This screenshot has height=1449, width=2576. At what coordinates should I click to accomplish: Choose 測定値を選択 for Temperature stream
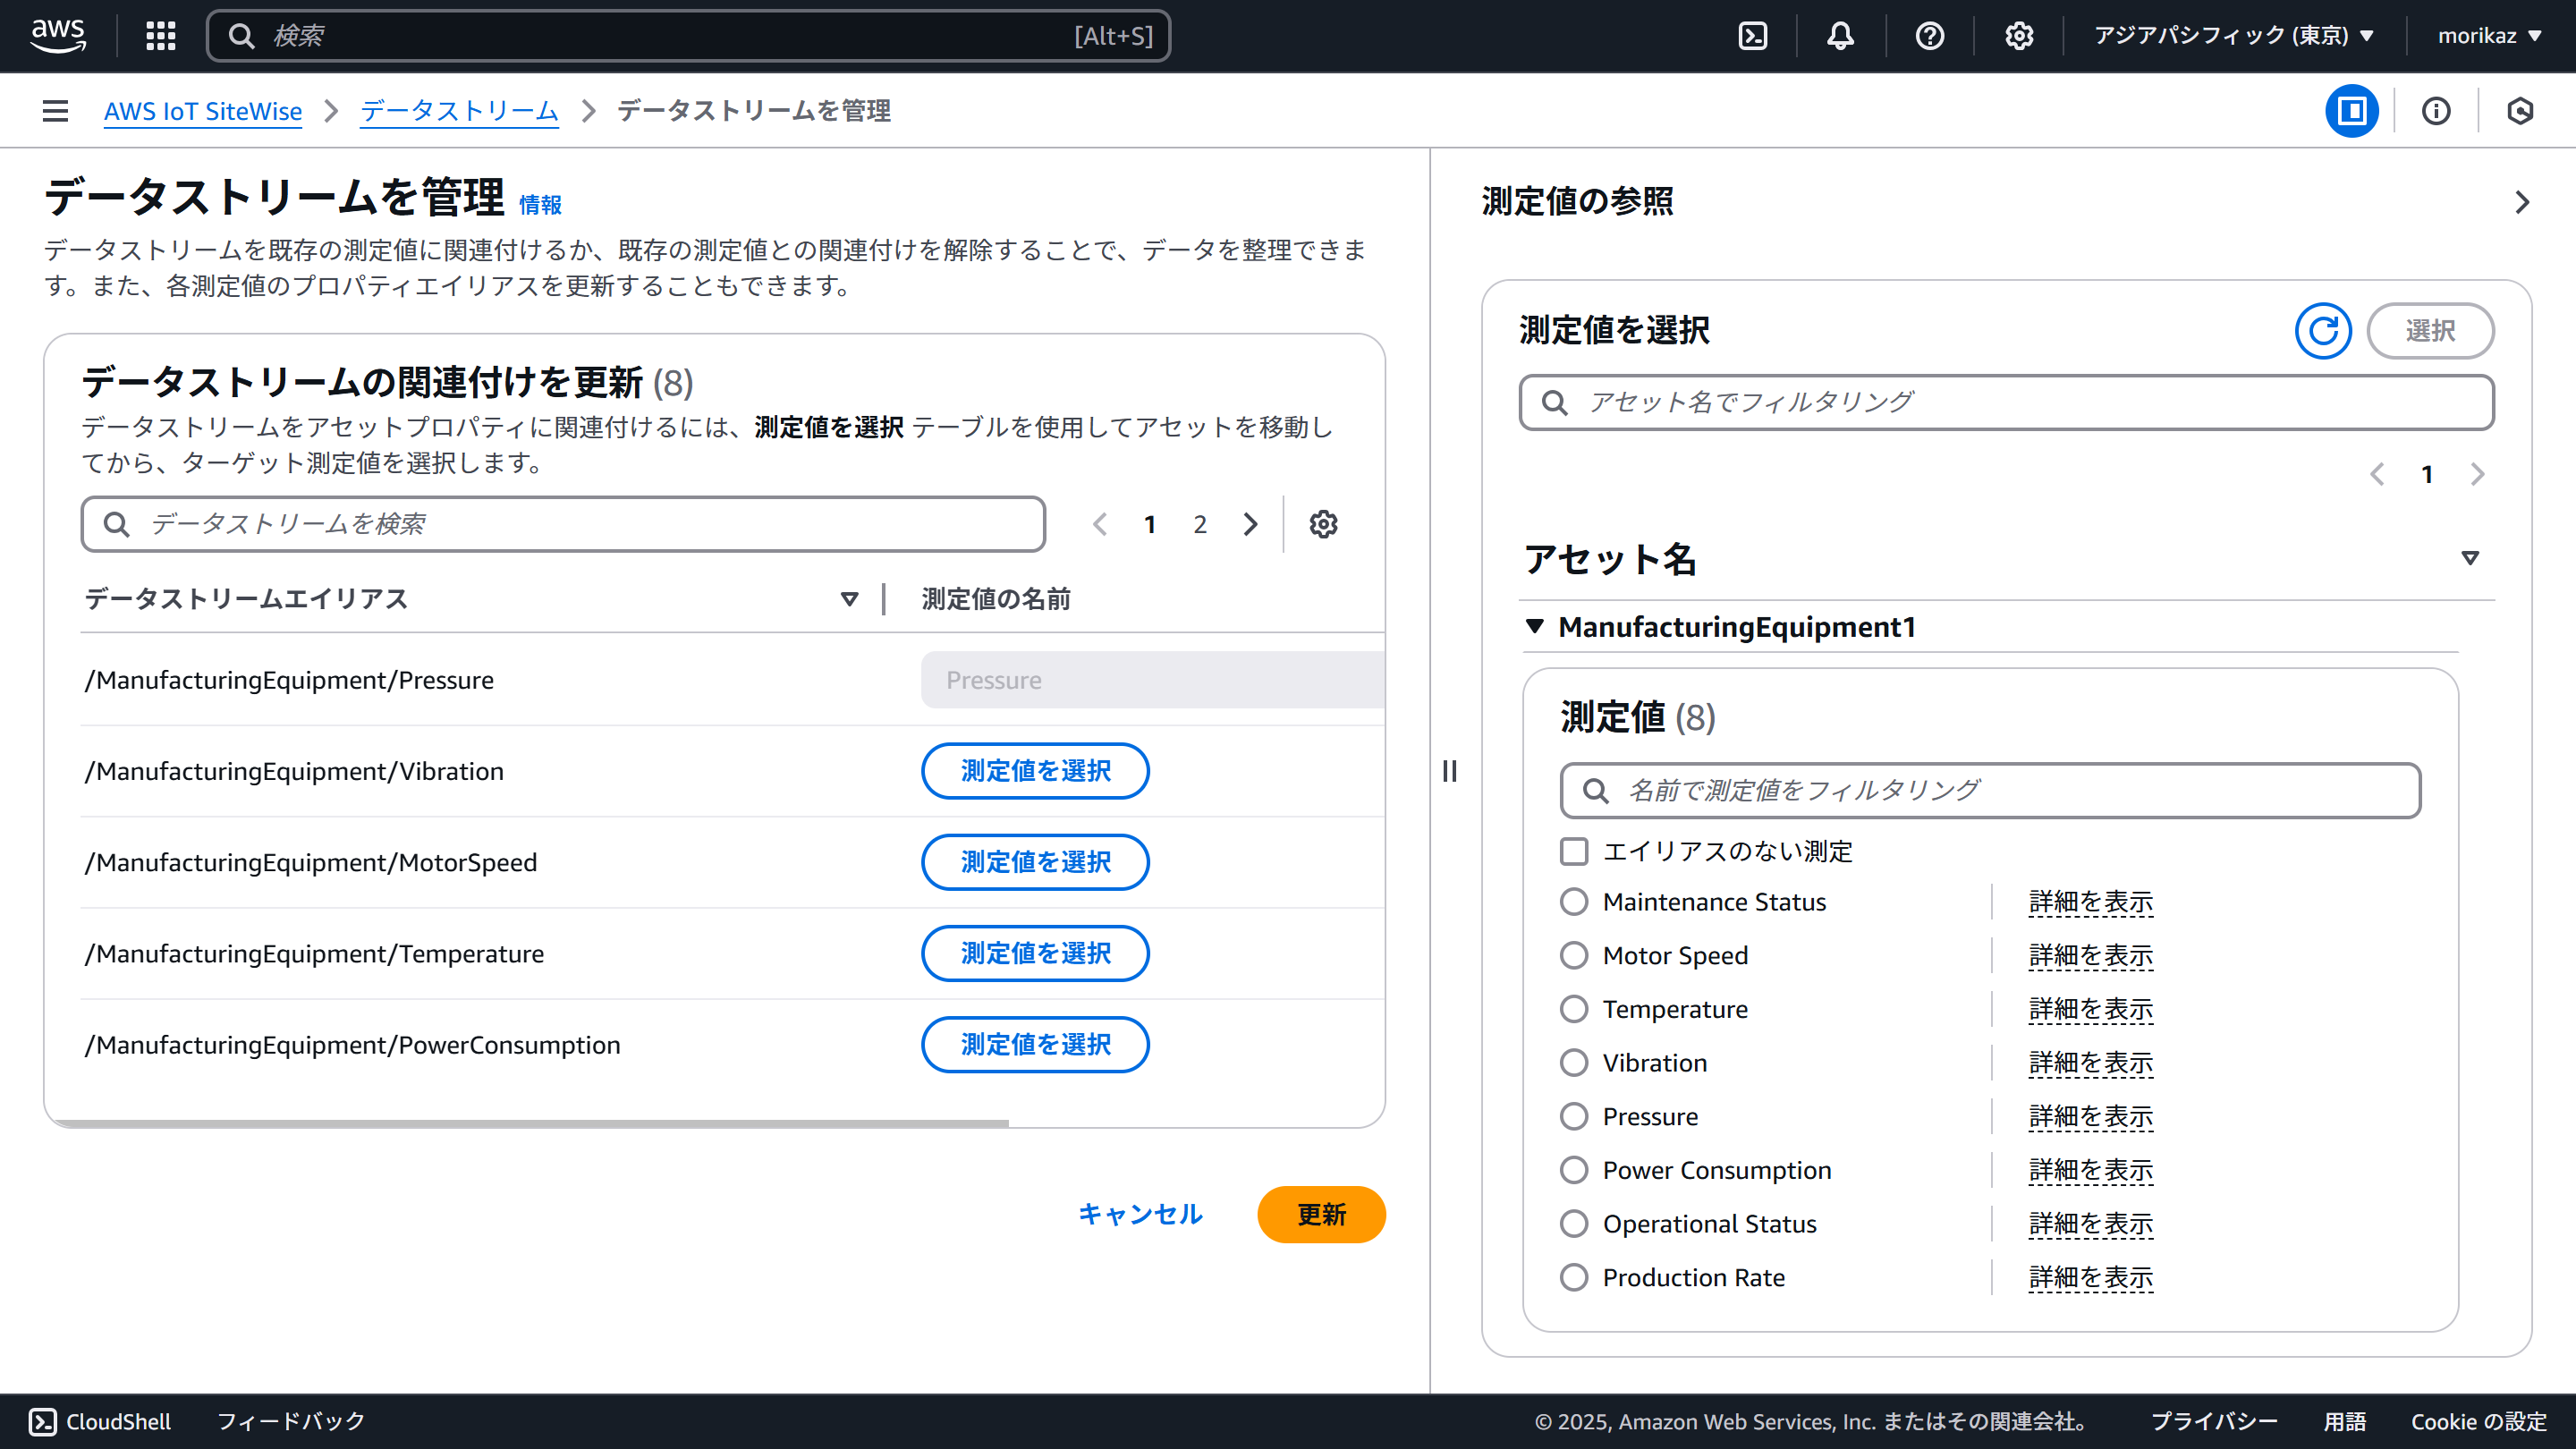[1035, 953]
